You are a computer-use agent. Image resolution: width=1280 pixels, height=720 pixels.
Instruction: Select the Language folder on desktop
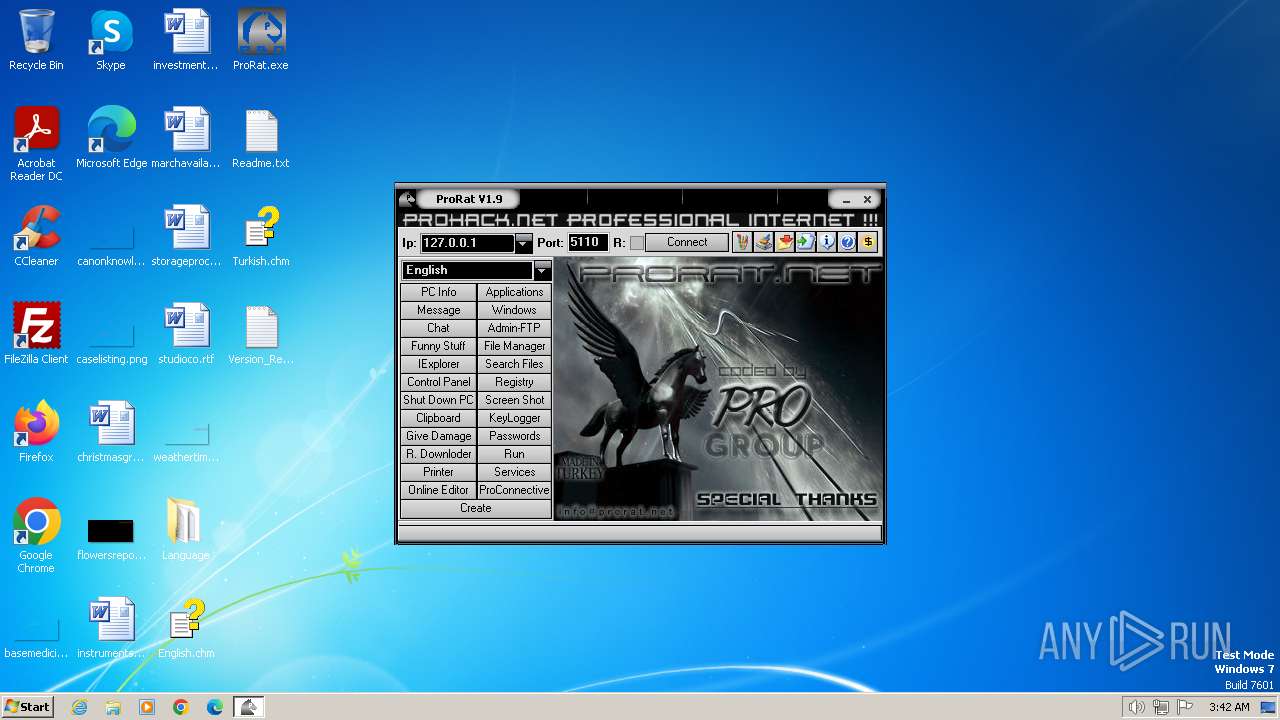[186, 530]
